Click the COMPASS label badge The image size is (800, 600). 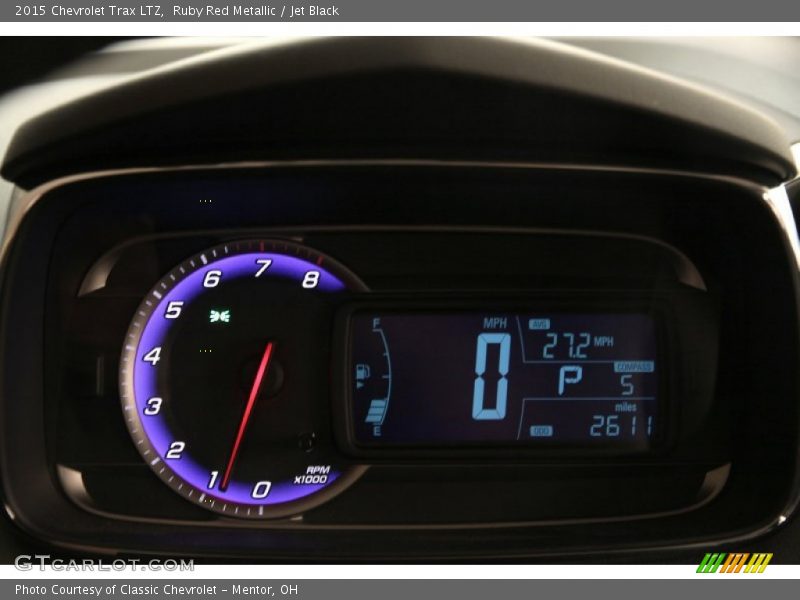tap(633, 367)
